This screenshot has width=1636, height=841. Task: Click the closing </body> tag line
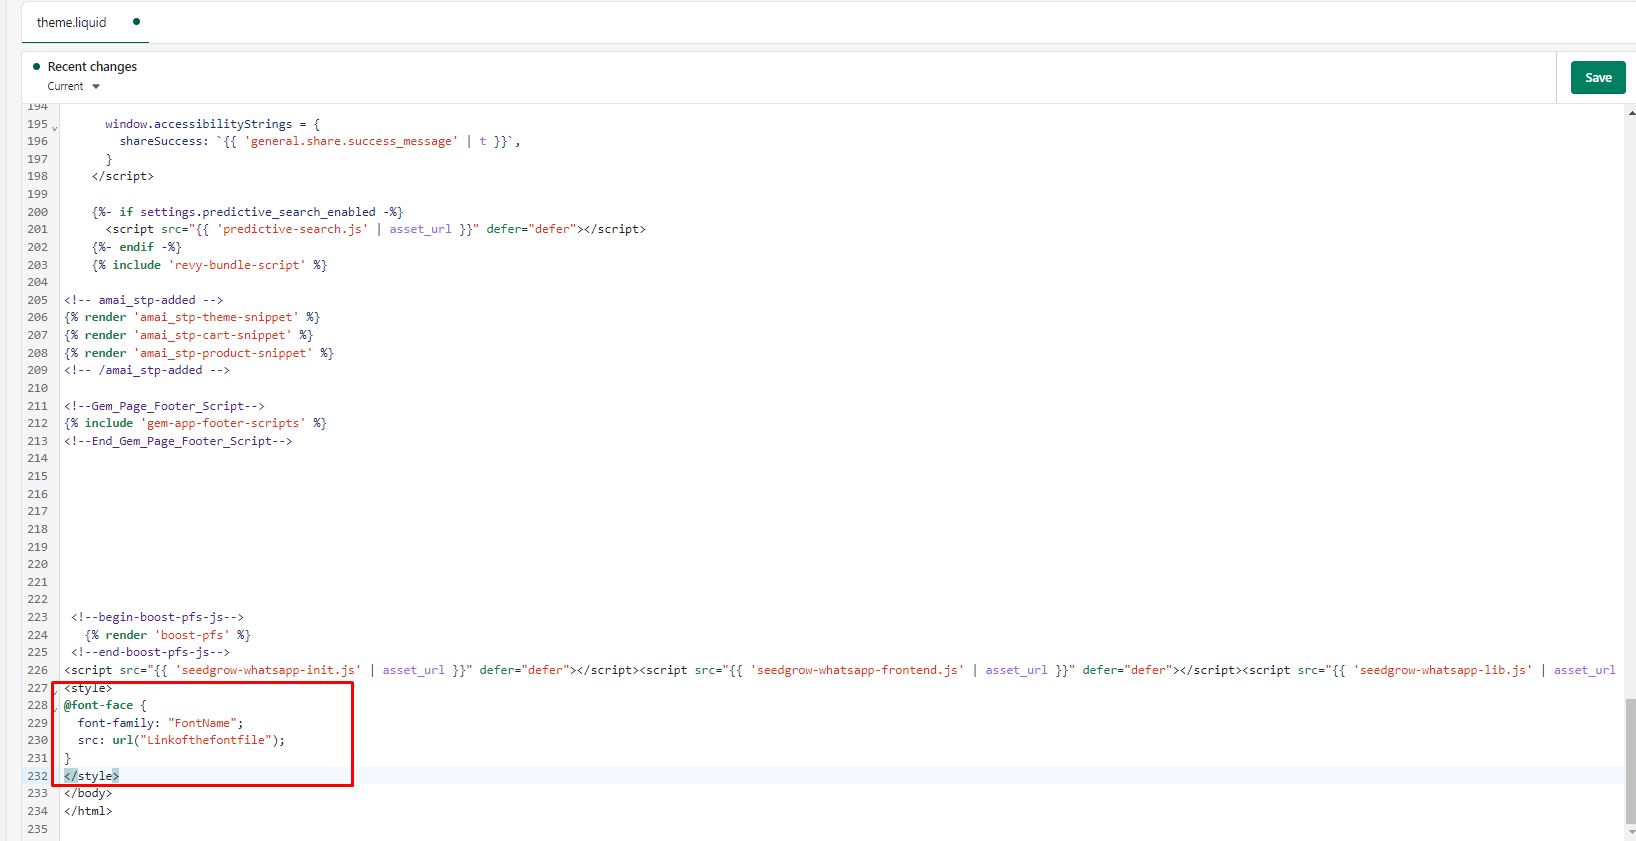88,793
